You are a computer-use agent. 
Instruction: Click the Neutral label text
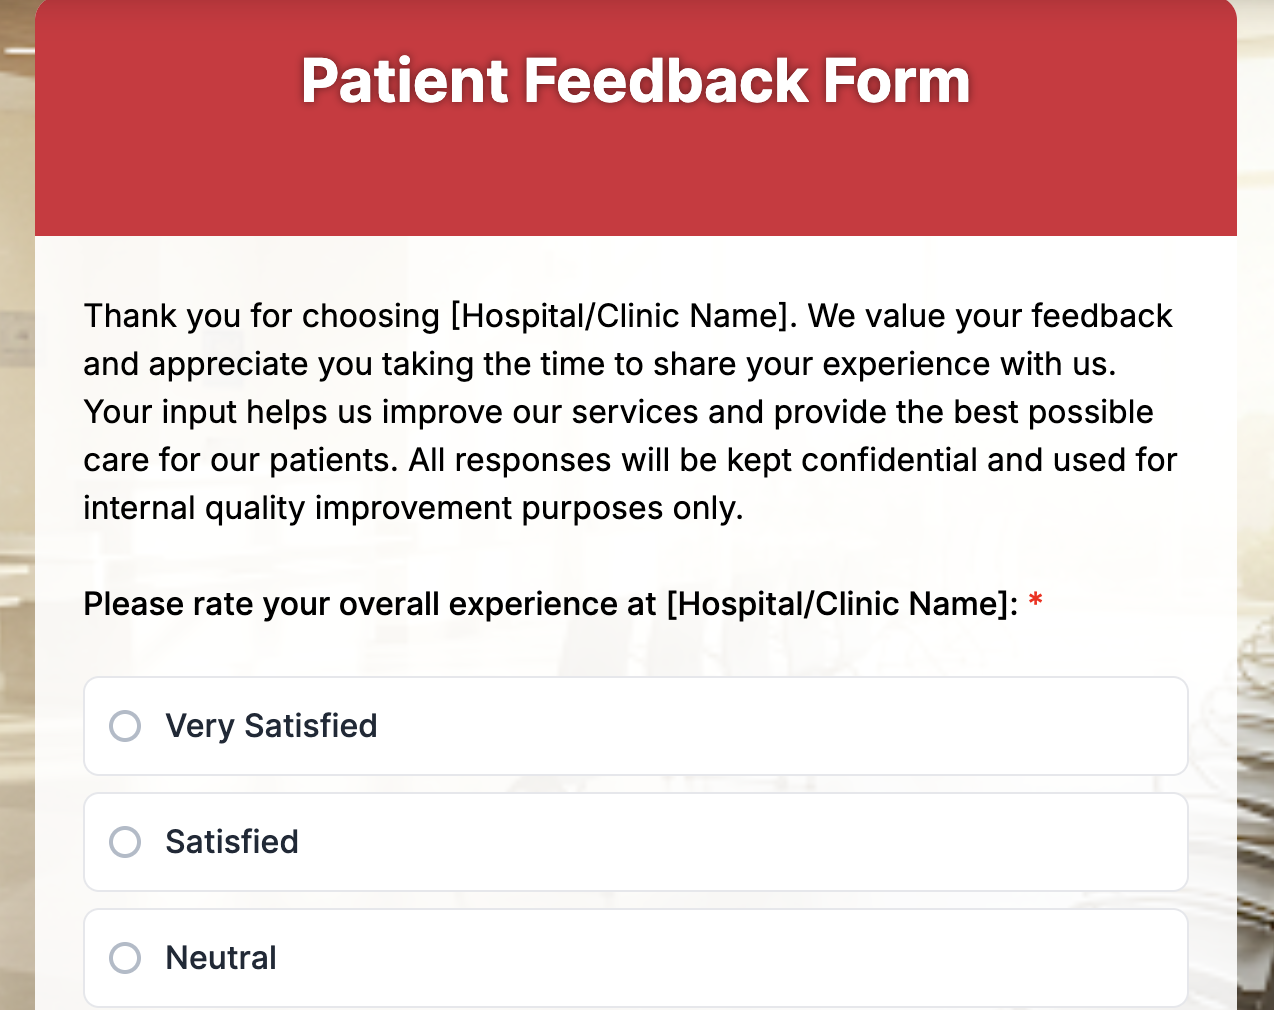[221, 958]
